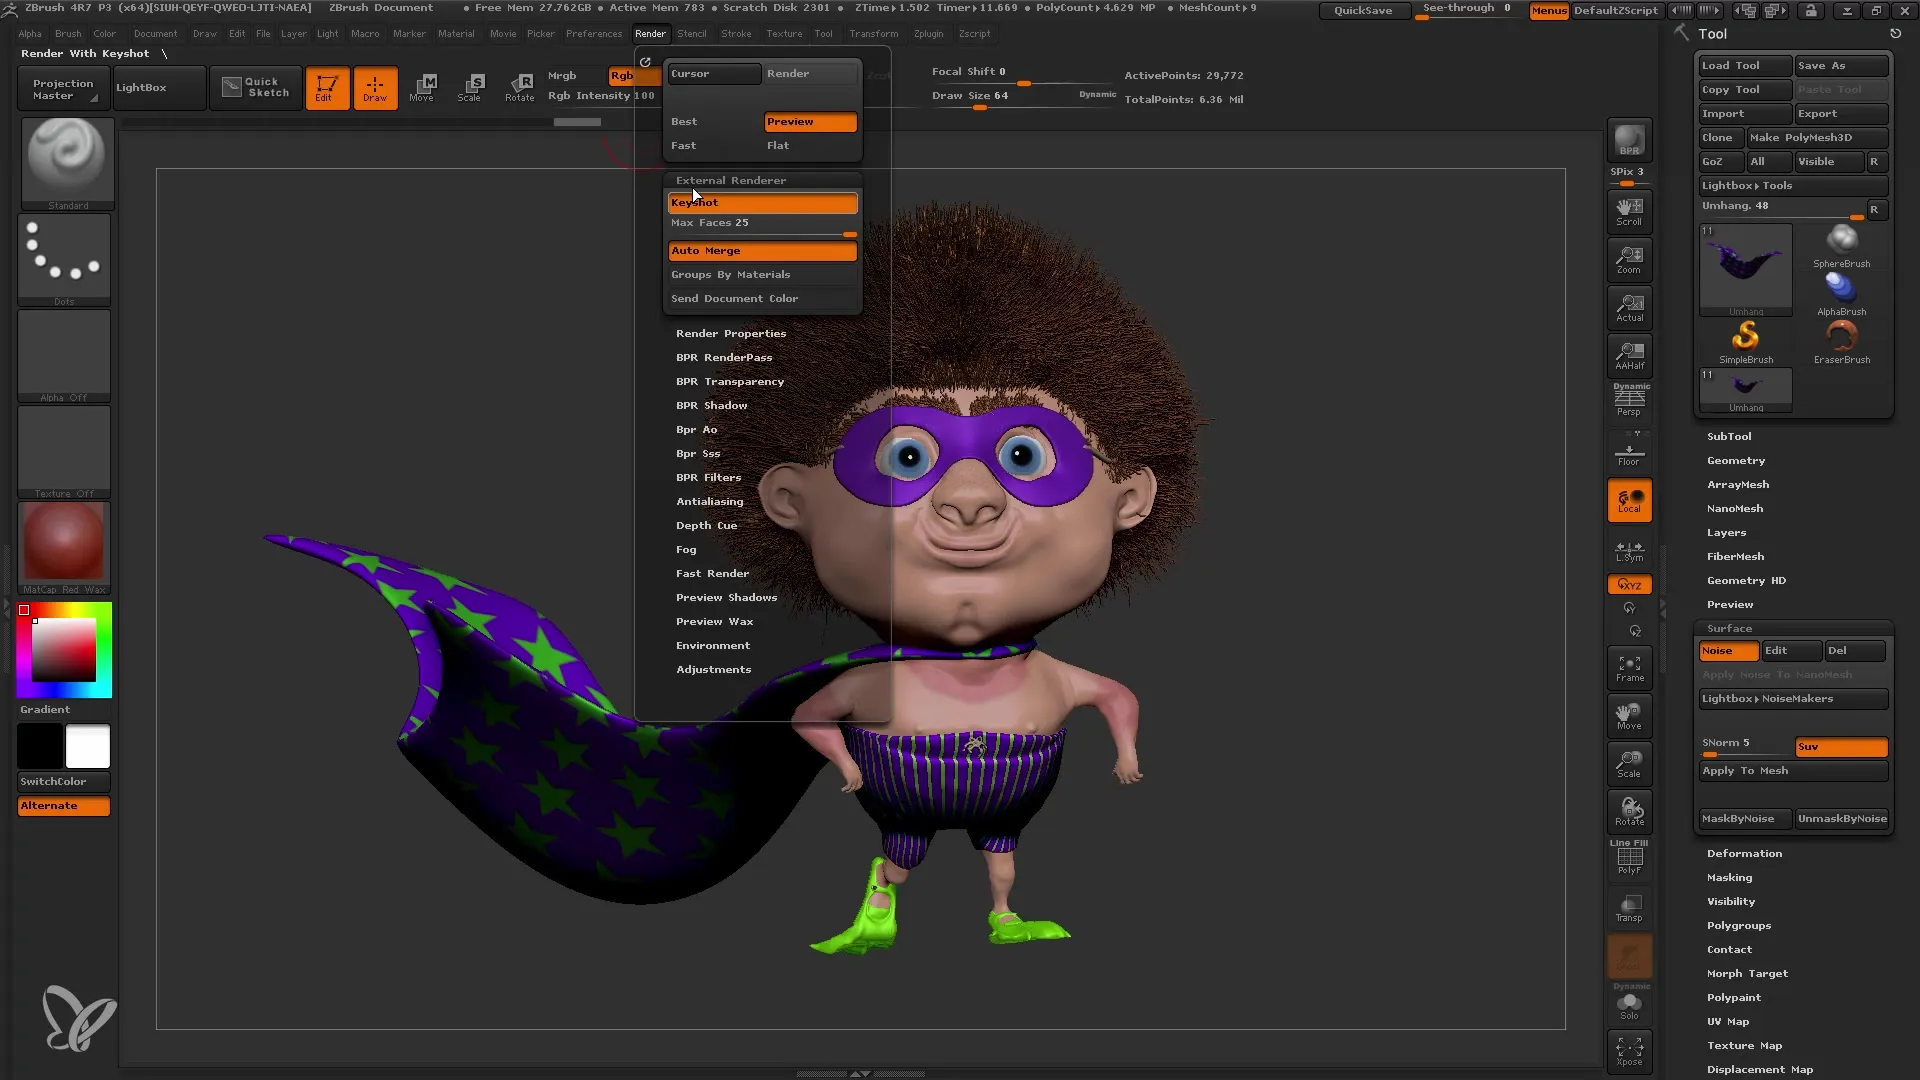Viewport: 1920px width, 1080px height.
Task: Click Apply To Mesh button
Action: (1792, 769)
